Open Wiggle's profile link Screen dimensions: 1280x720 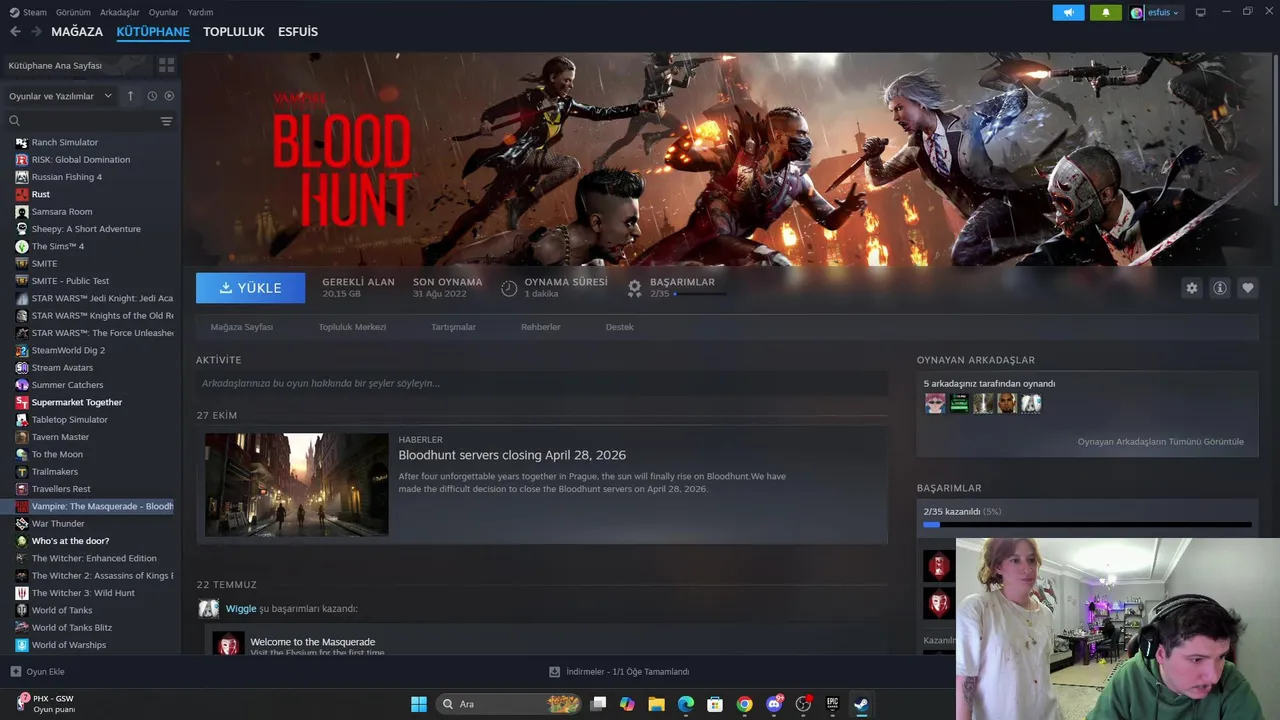pos(241,608)
